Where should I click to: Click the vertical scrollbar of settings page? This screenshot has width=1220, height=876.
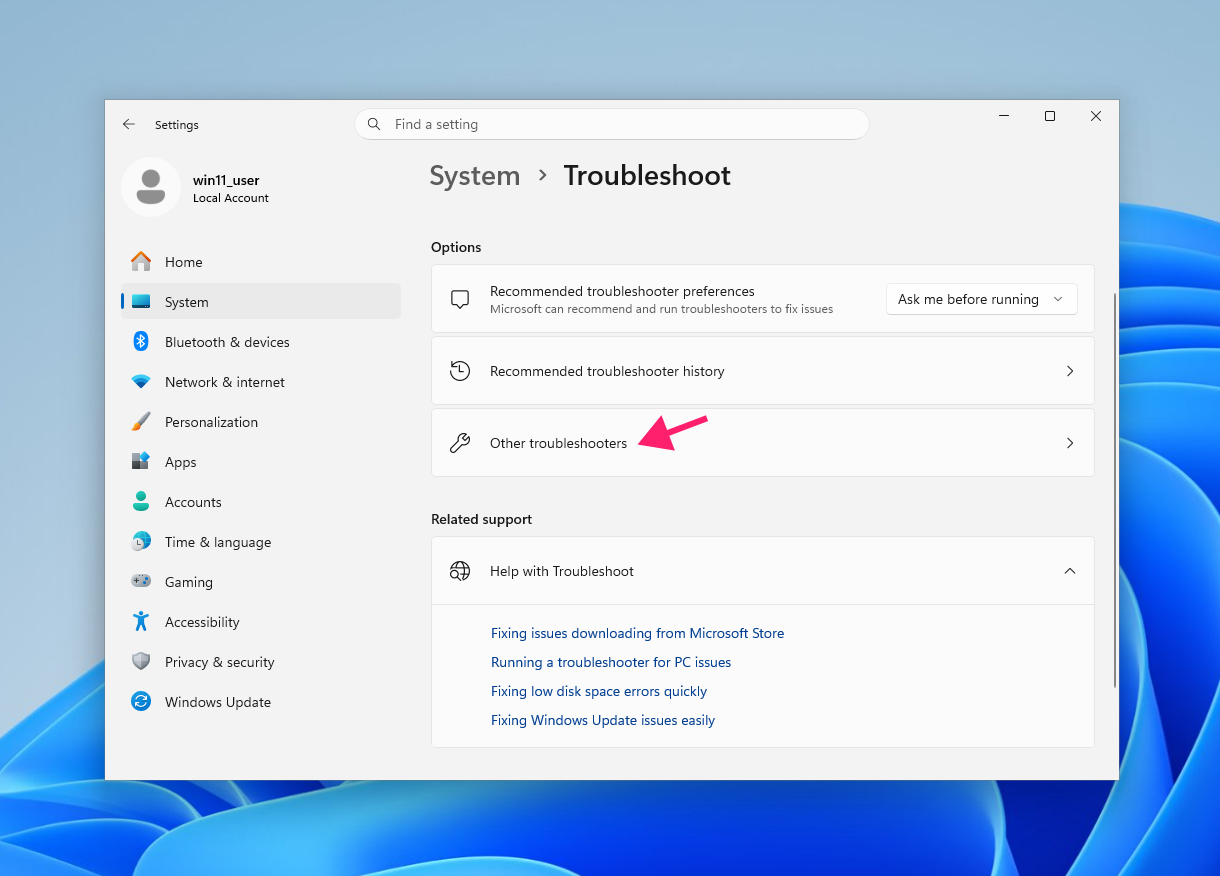[x=1115, y=490]
